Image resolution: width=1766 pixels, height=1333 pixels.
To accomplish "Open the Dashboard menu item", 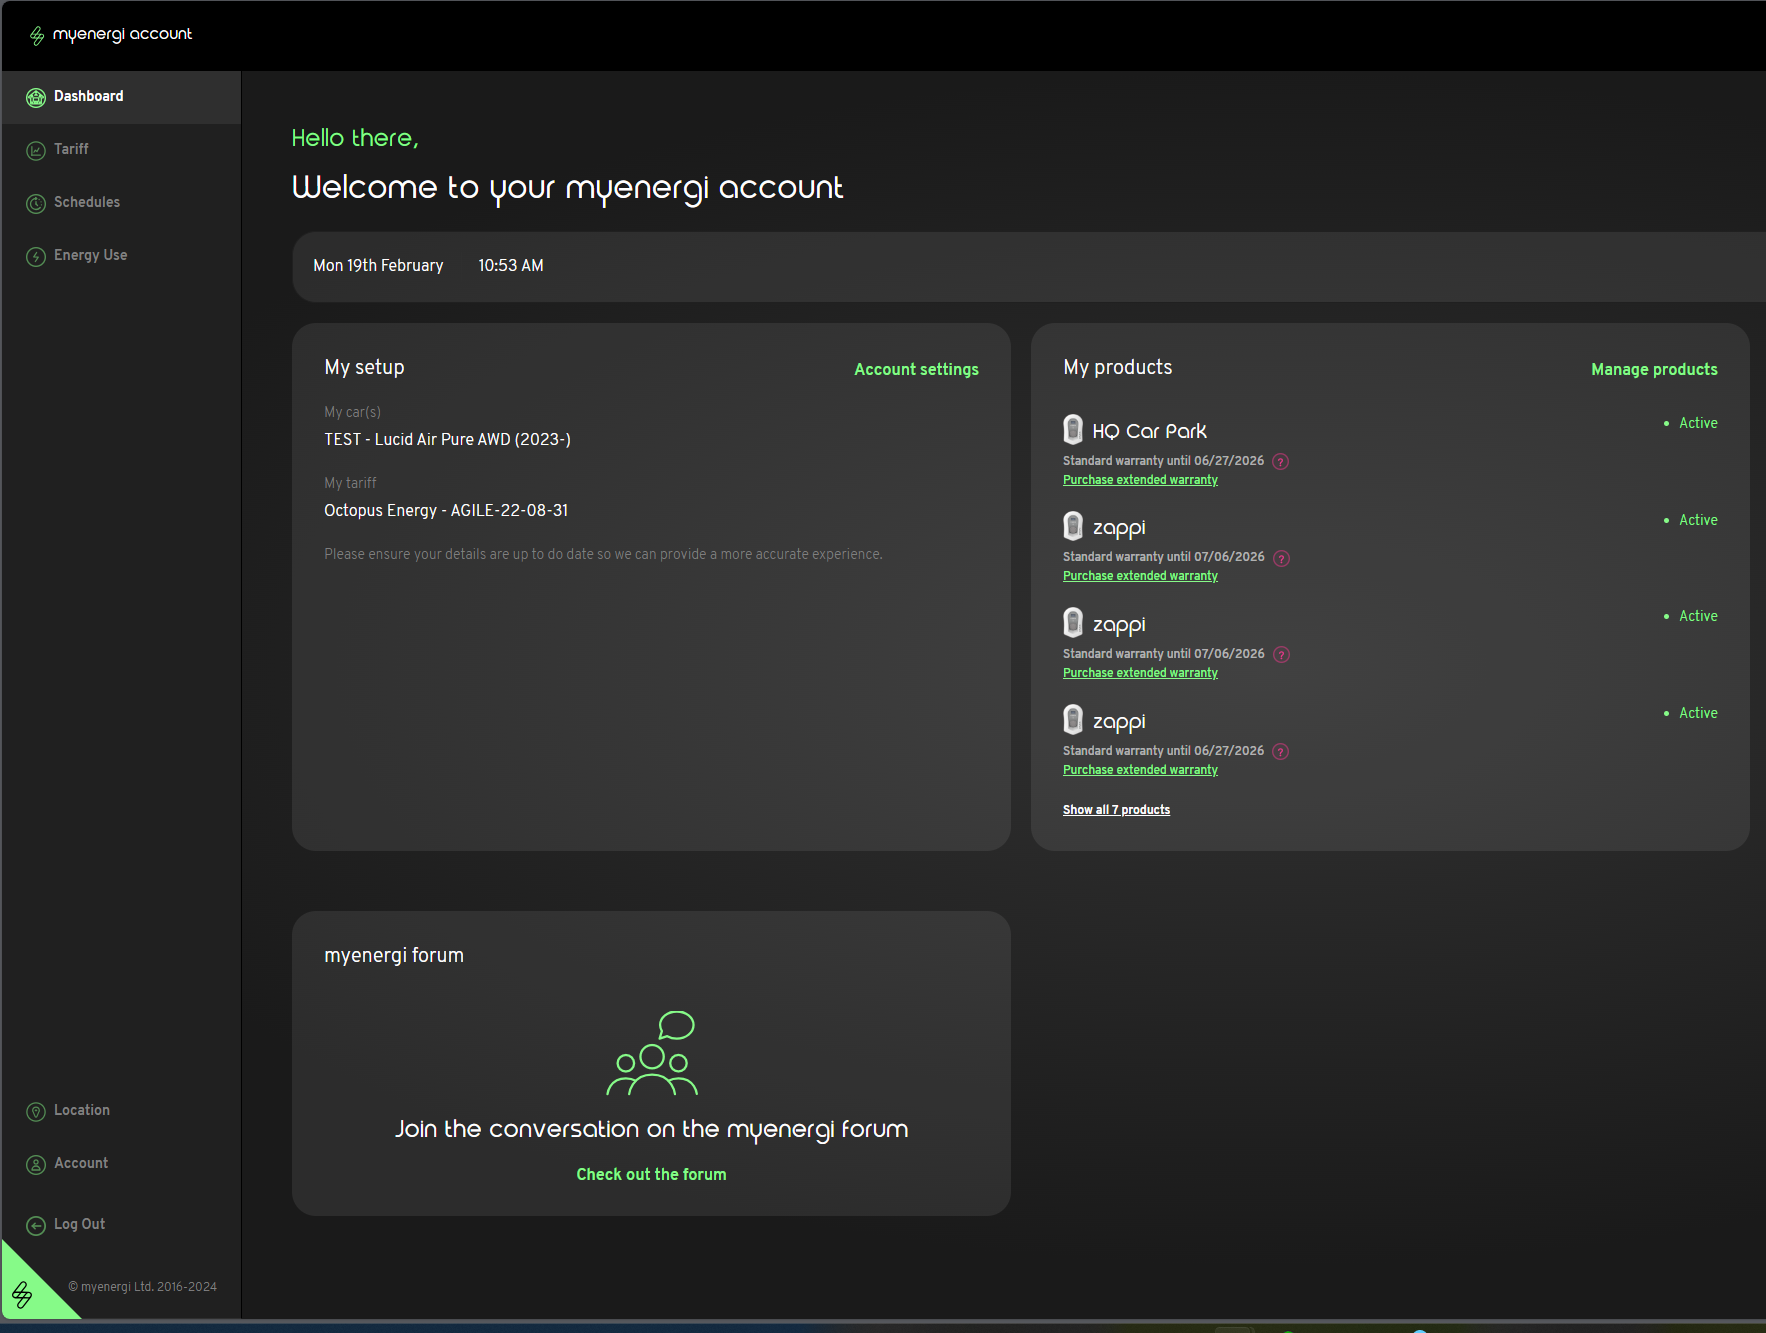I will coord(121,97).
